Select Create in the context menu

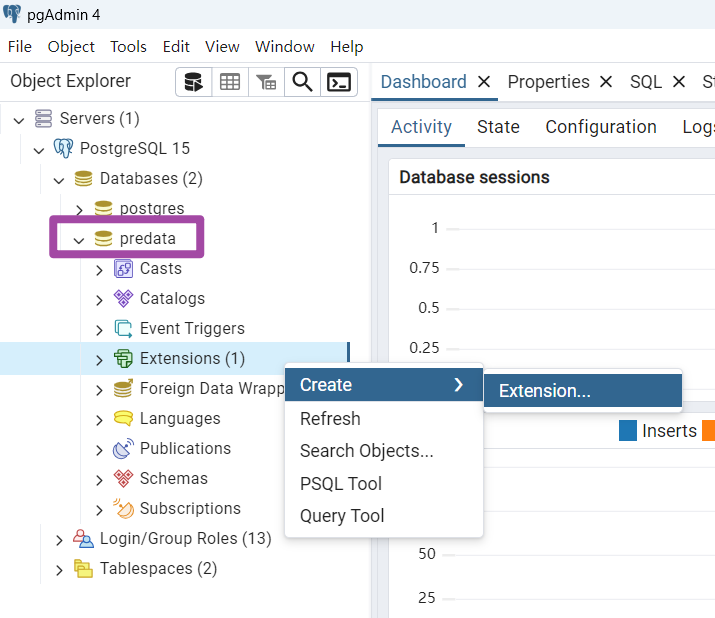[383, 385]
